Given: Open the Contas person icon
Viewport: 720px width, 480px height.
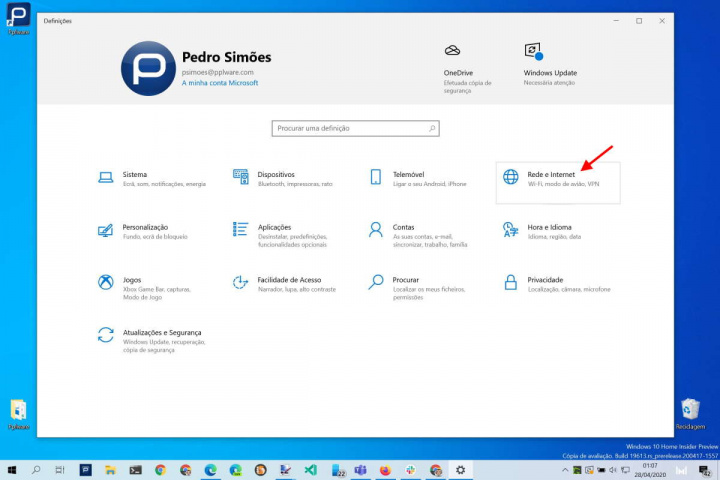Looking at the screenshot, I should (x=376, y=230).
